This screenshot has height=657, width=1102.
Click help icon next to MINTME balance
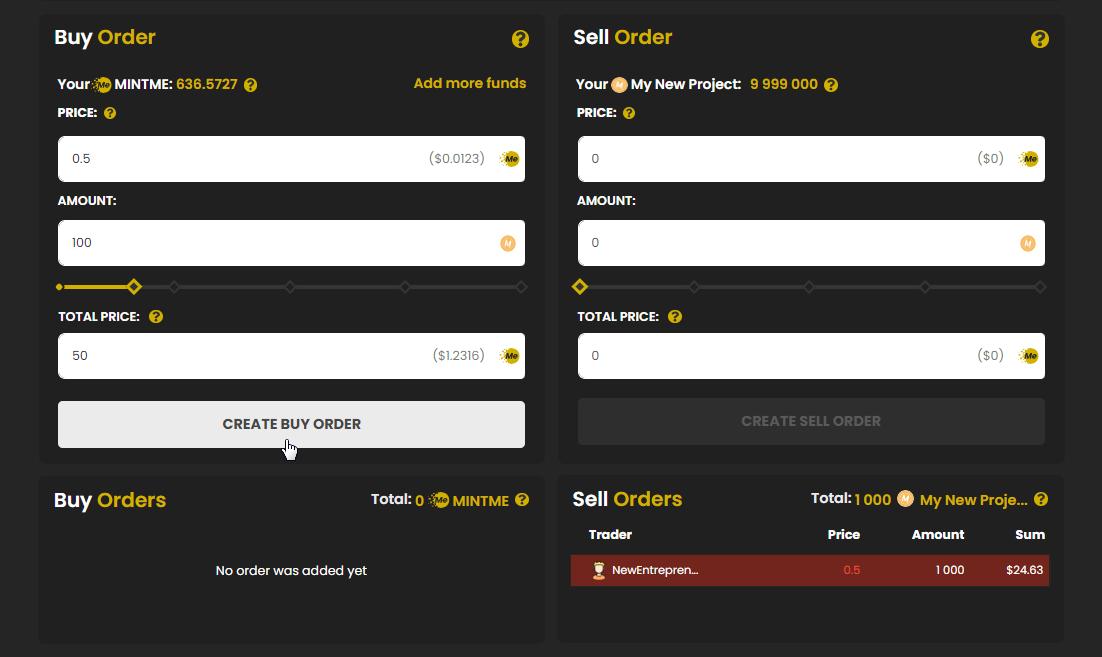point(251,85)
